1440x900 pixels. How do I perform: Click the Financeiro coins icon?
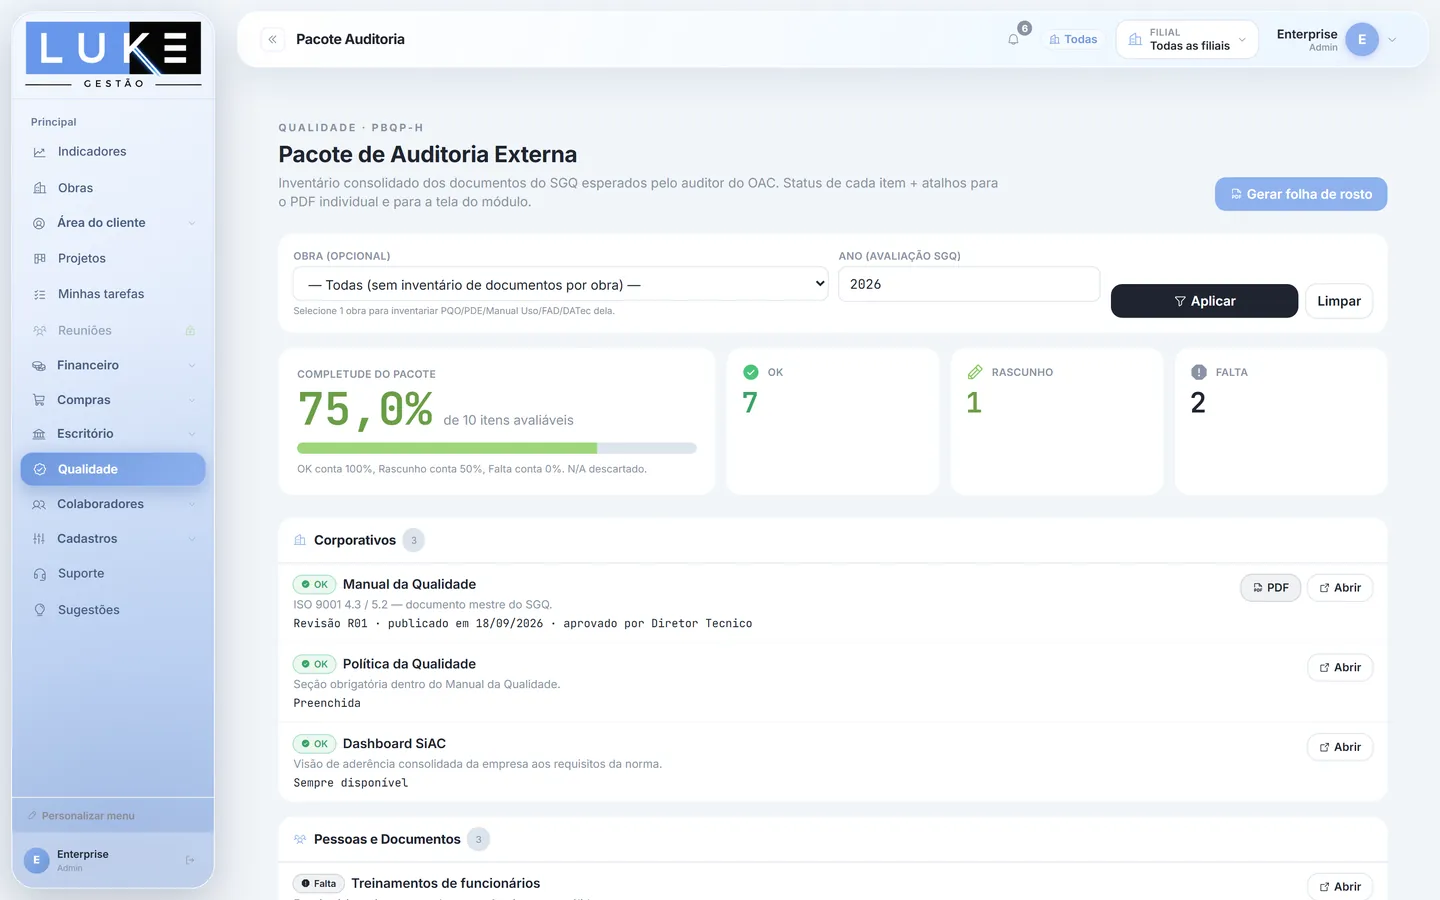(x=40, y=366)
